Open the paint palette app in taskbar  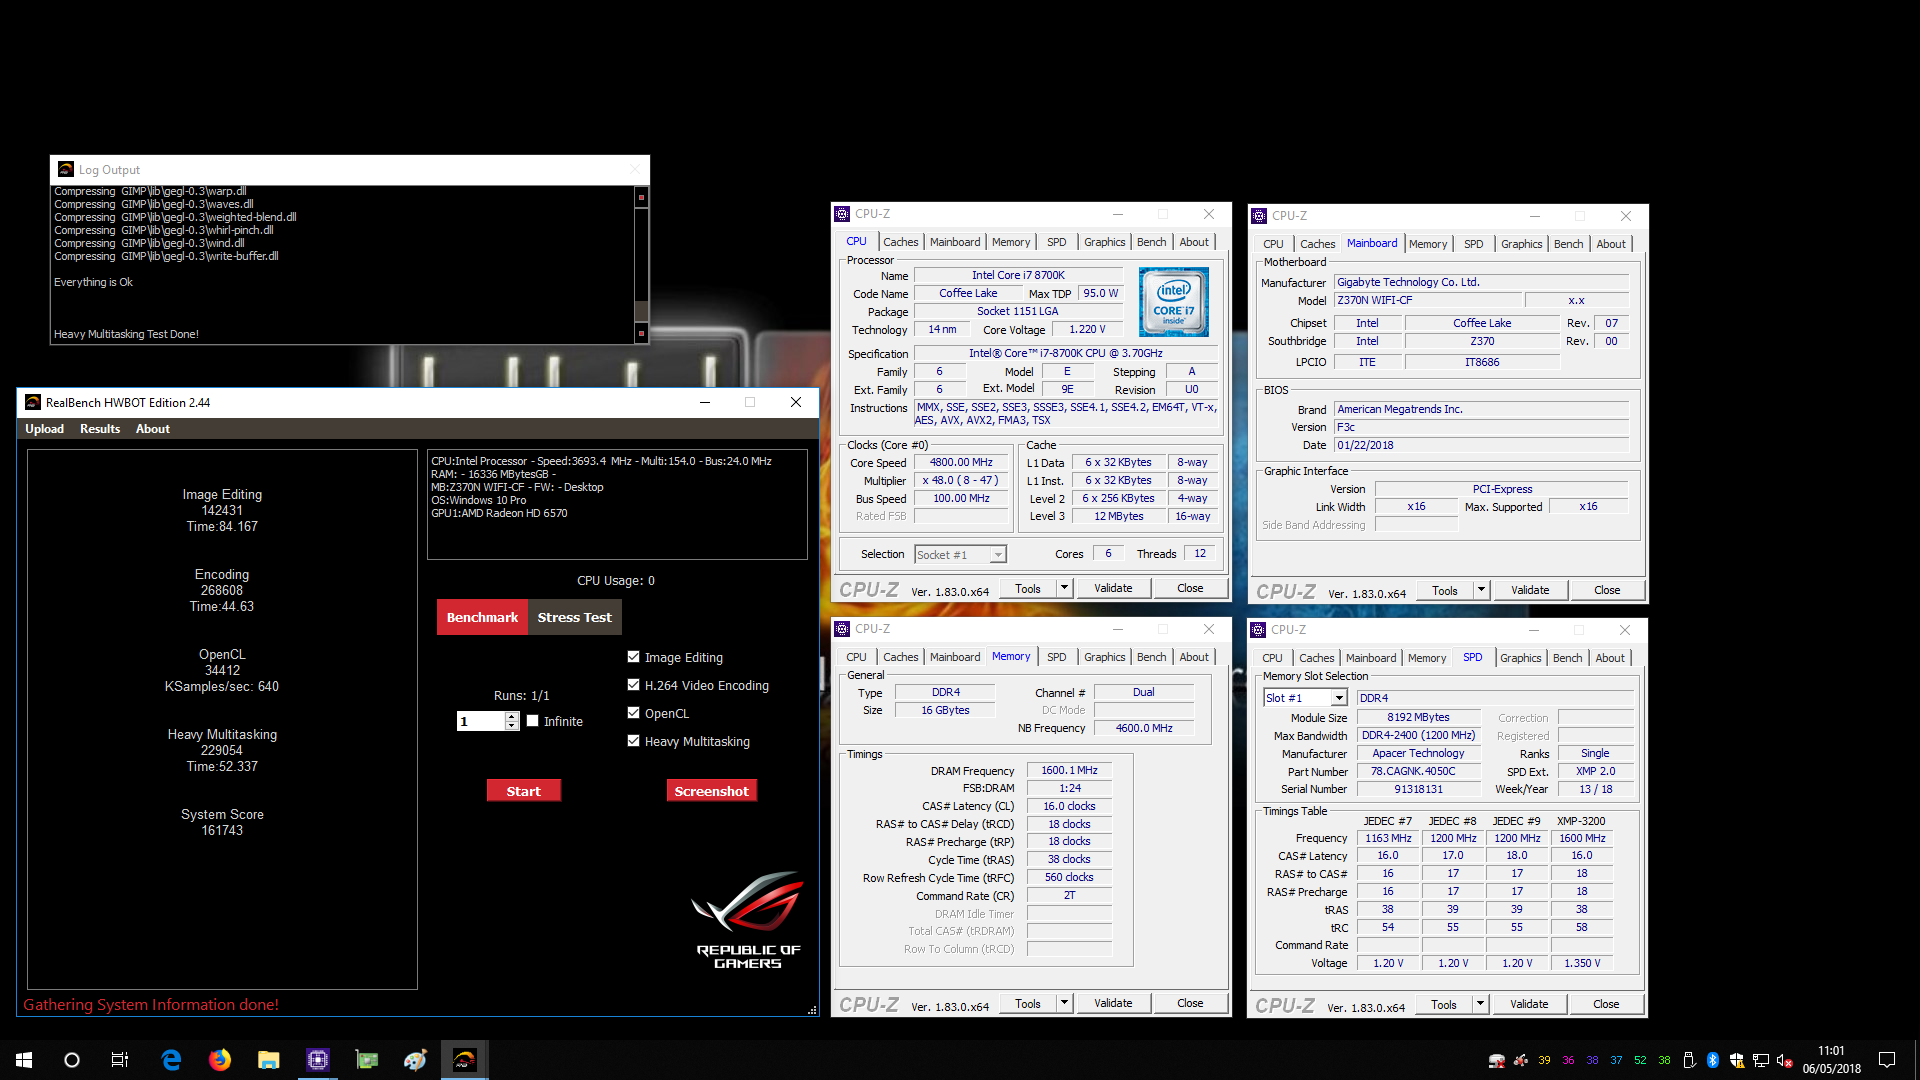(416, 1060)
